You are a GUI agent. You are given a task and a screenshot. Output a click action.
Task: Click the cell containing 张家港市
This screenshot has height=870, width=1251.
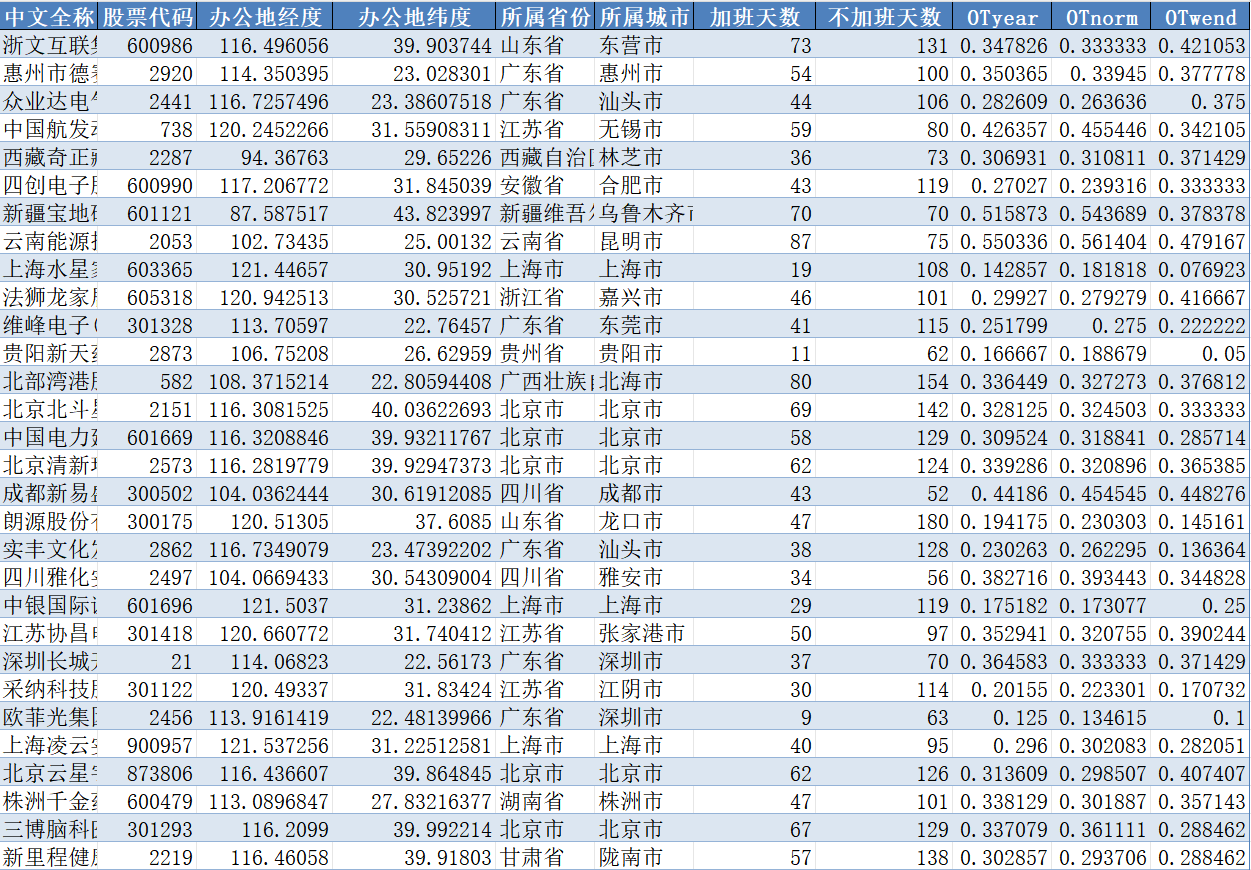[644, 634]
